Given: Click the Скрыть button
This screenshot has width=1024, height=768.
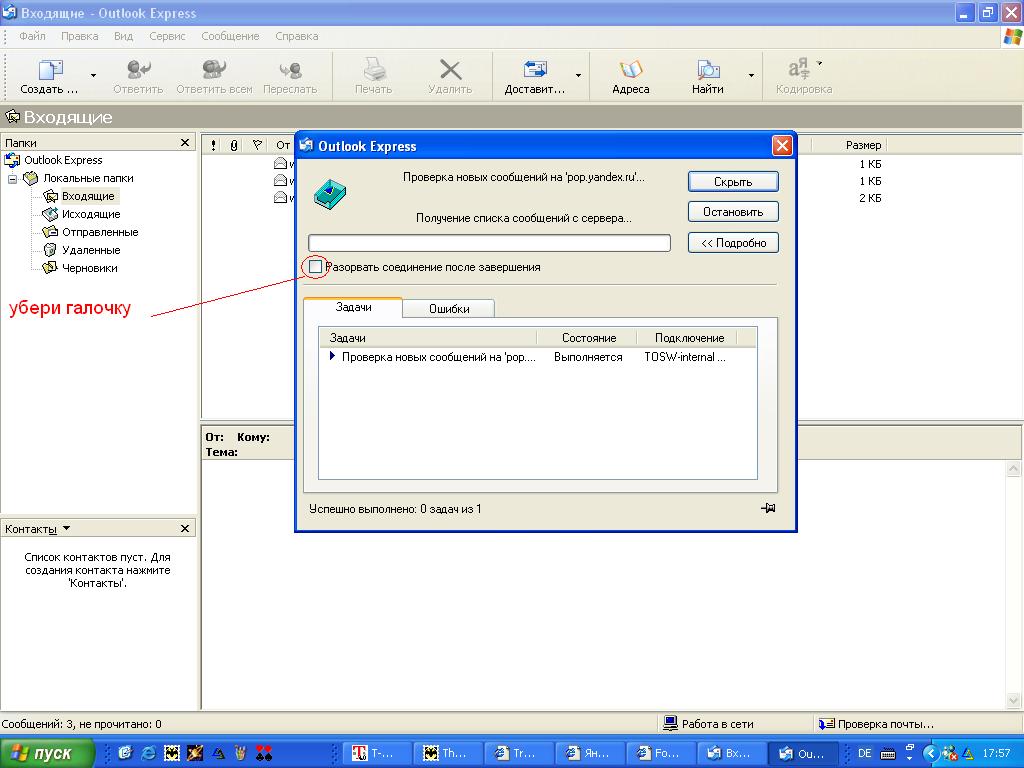Looking at the screenshot, I should click(x=732, y=181).
